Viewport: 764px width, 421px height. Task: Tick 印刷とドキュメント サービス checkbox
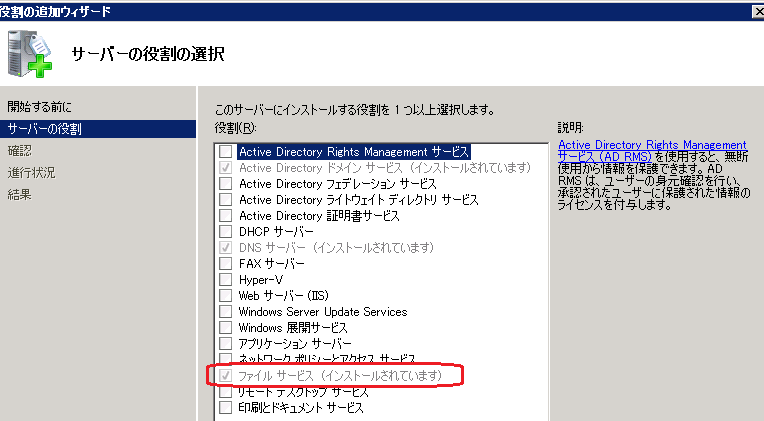tap(226, 408)
